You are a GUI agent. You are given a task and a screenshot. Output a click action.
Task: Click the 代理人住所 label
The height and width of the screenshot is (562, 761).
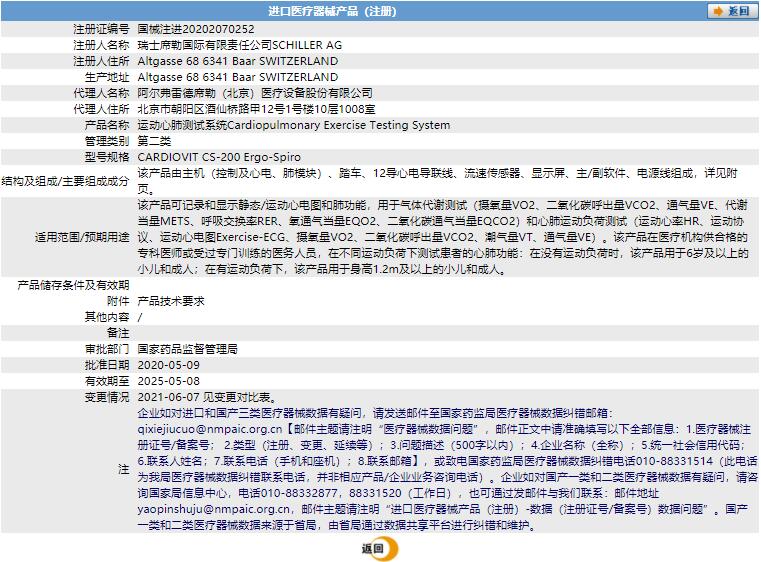[x=101, y=109]
